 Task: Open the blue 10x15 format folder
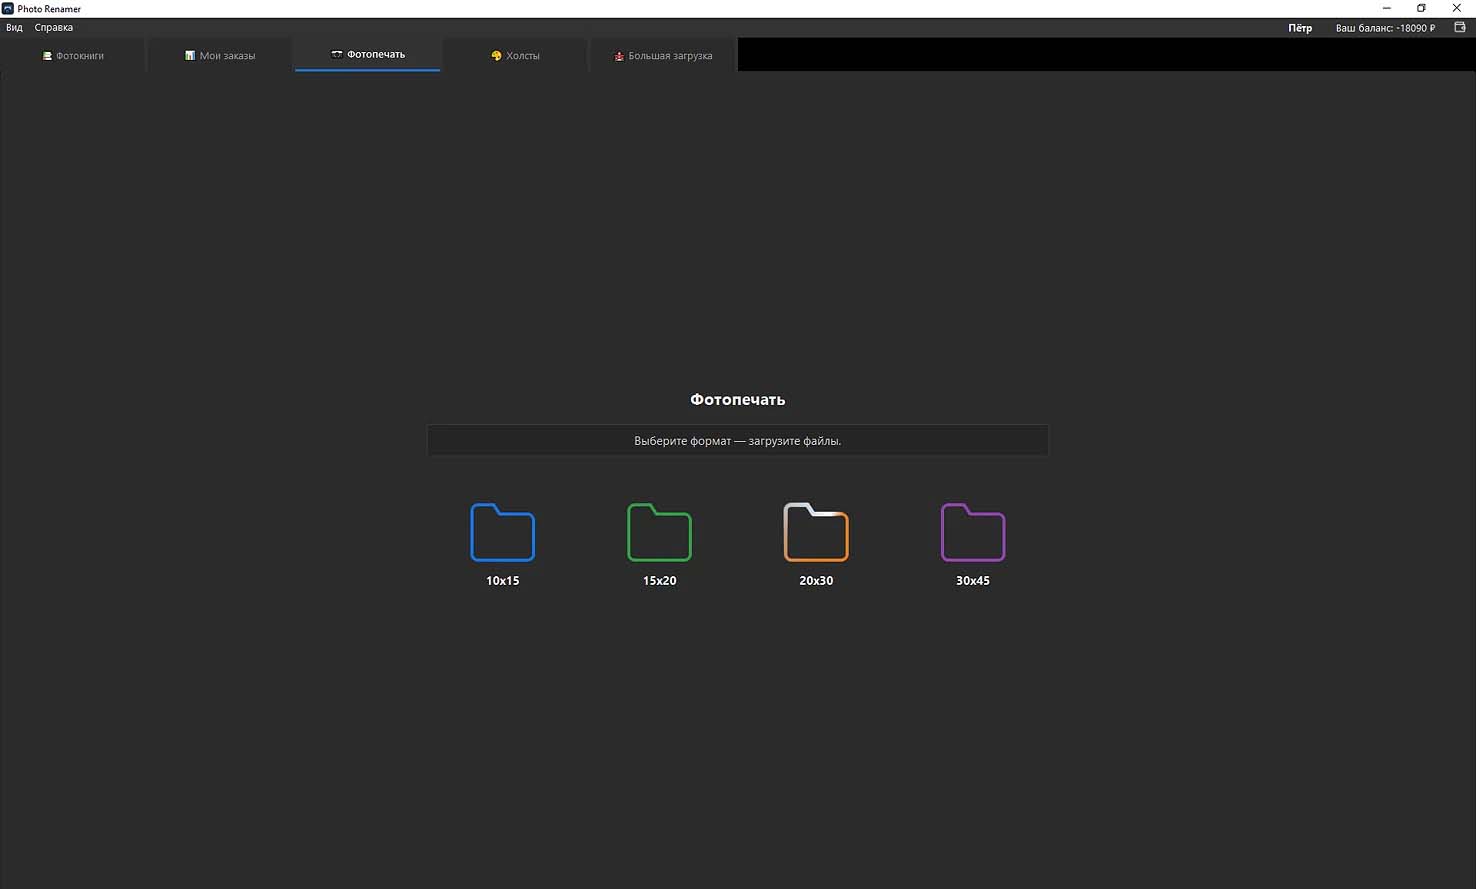click(502, 532)
